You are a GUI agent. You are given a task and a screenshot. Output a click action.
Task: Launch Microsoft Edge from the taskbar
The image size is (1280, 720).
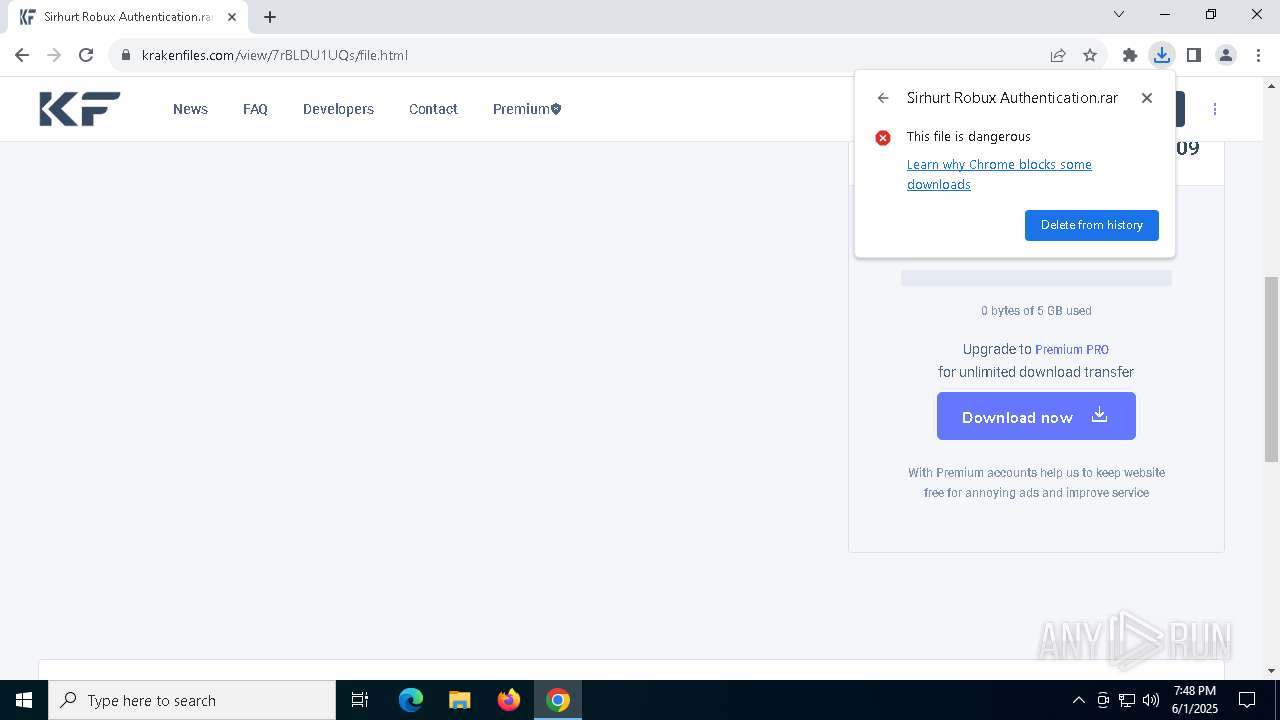pos(411,700)
